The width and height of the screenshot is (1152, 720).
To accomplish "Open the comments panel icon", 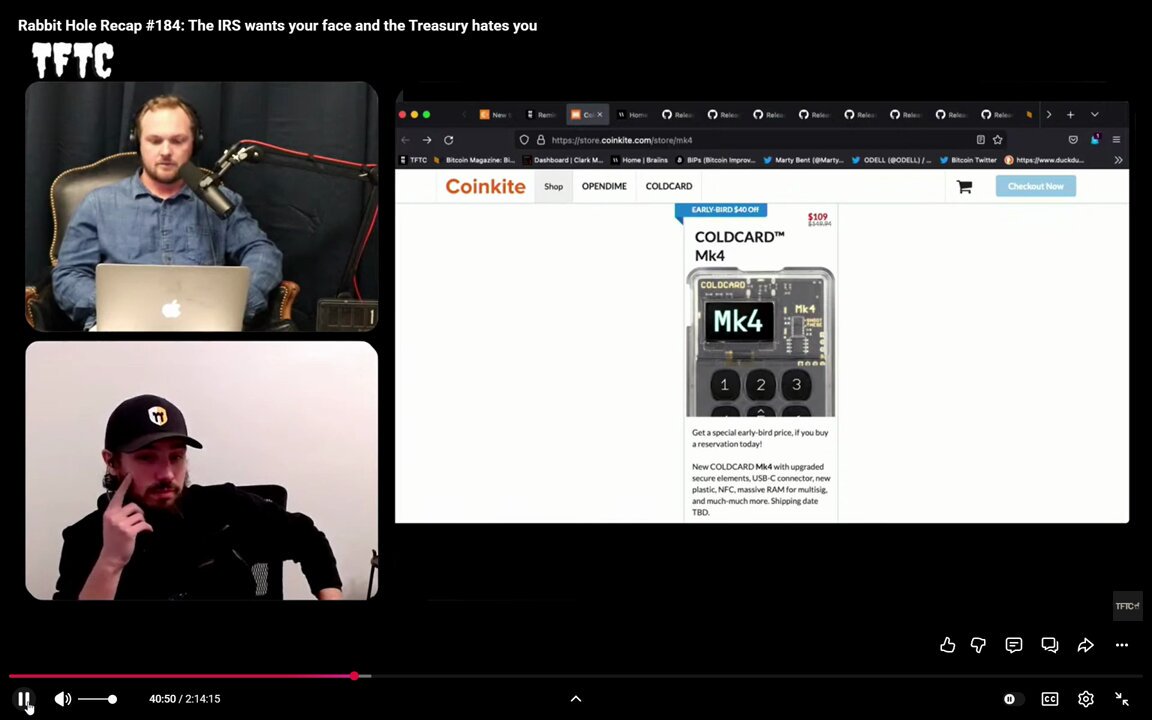I will pyautogui.click(x=1014, y=645).
